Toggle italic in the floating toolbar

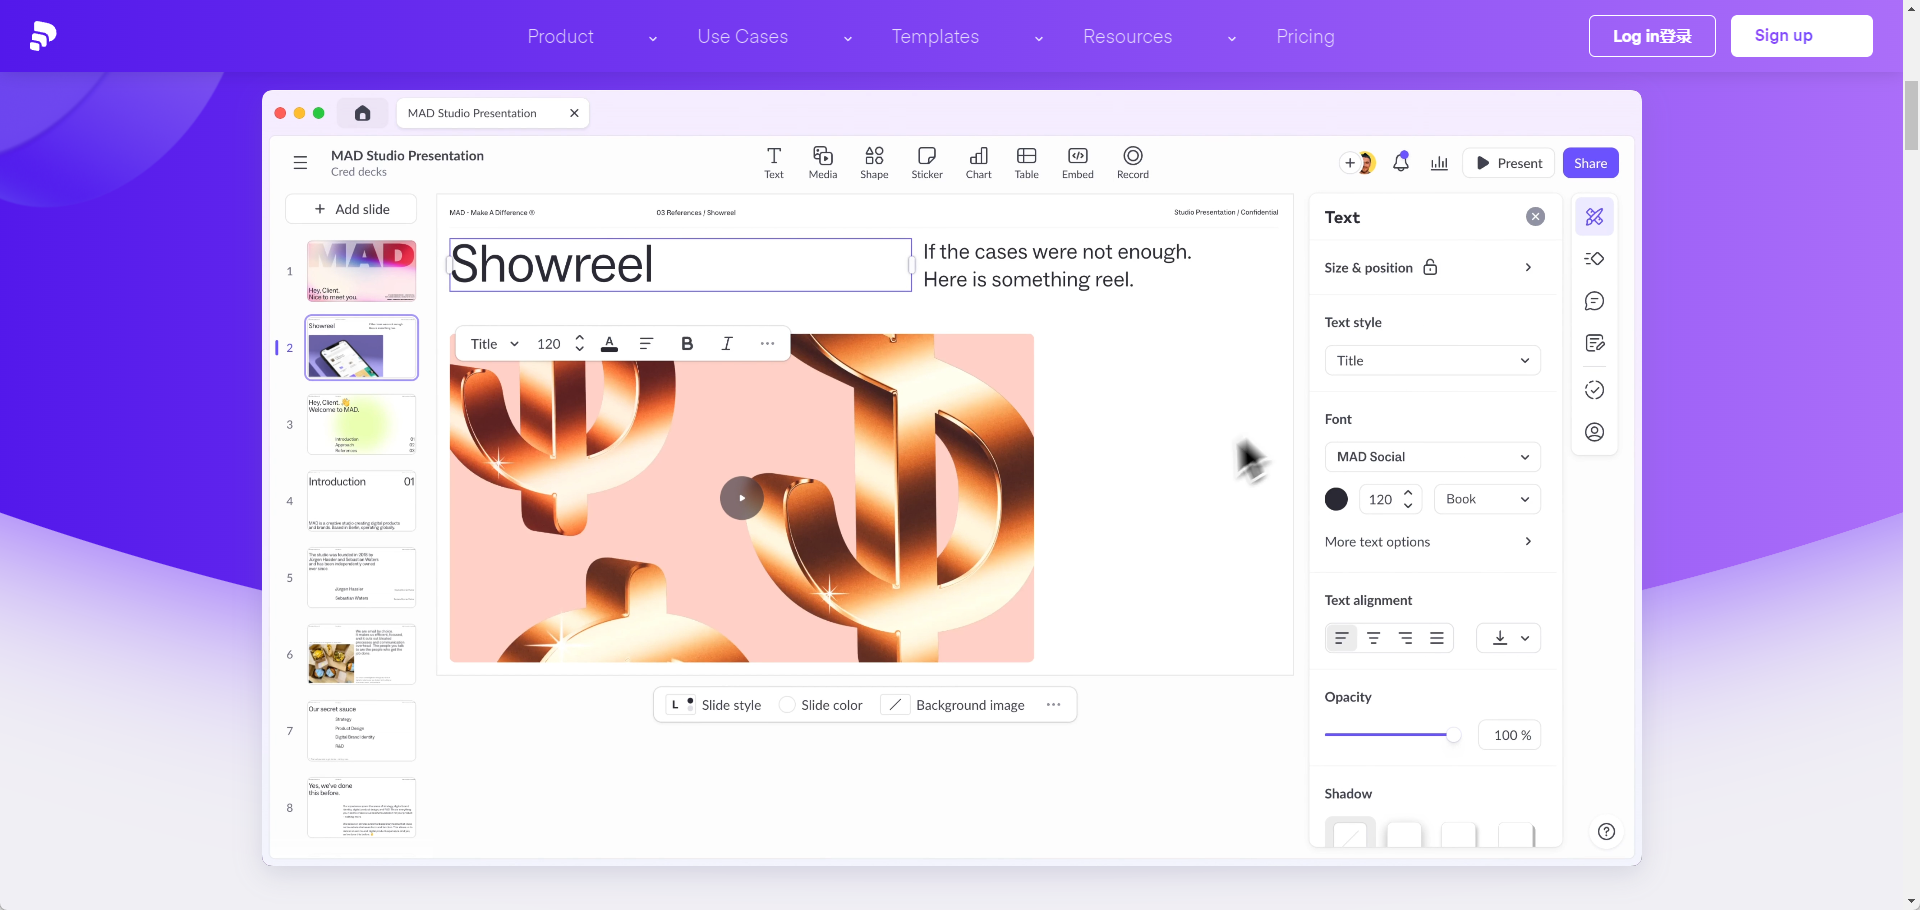click(727, 344)
